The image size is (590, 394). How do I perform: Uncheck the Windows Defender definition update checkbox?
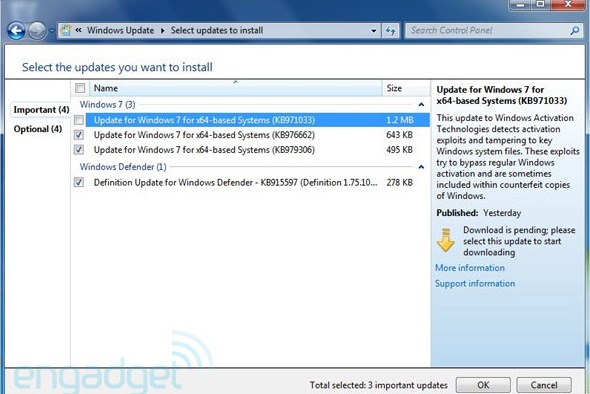pyautogui.click(x=79, y=183)
